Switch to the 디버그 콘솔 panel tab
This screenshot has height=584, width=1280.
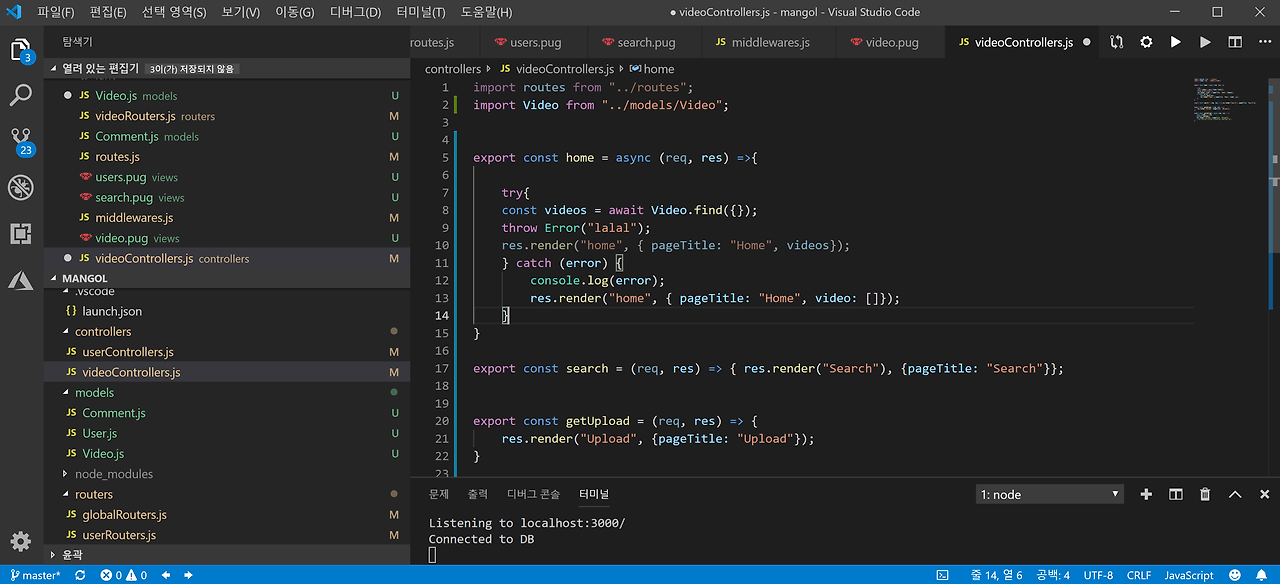(x=533, y=494)
